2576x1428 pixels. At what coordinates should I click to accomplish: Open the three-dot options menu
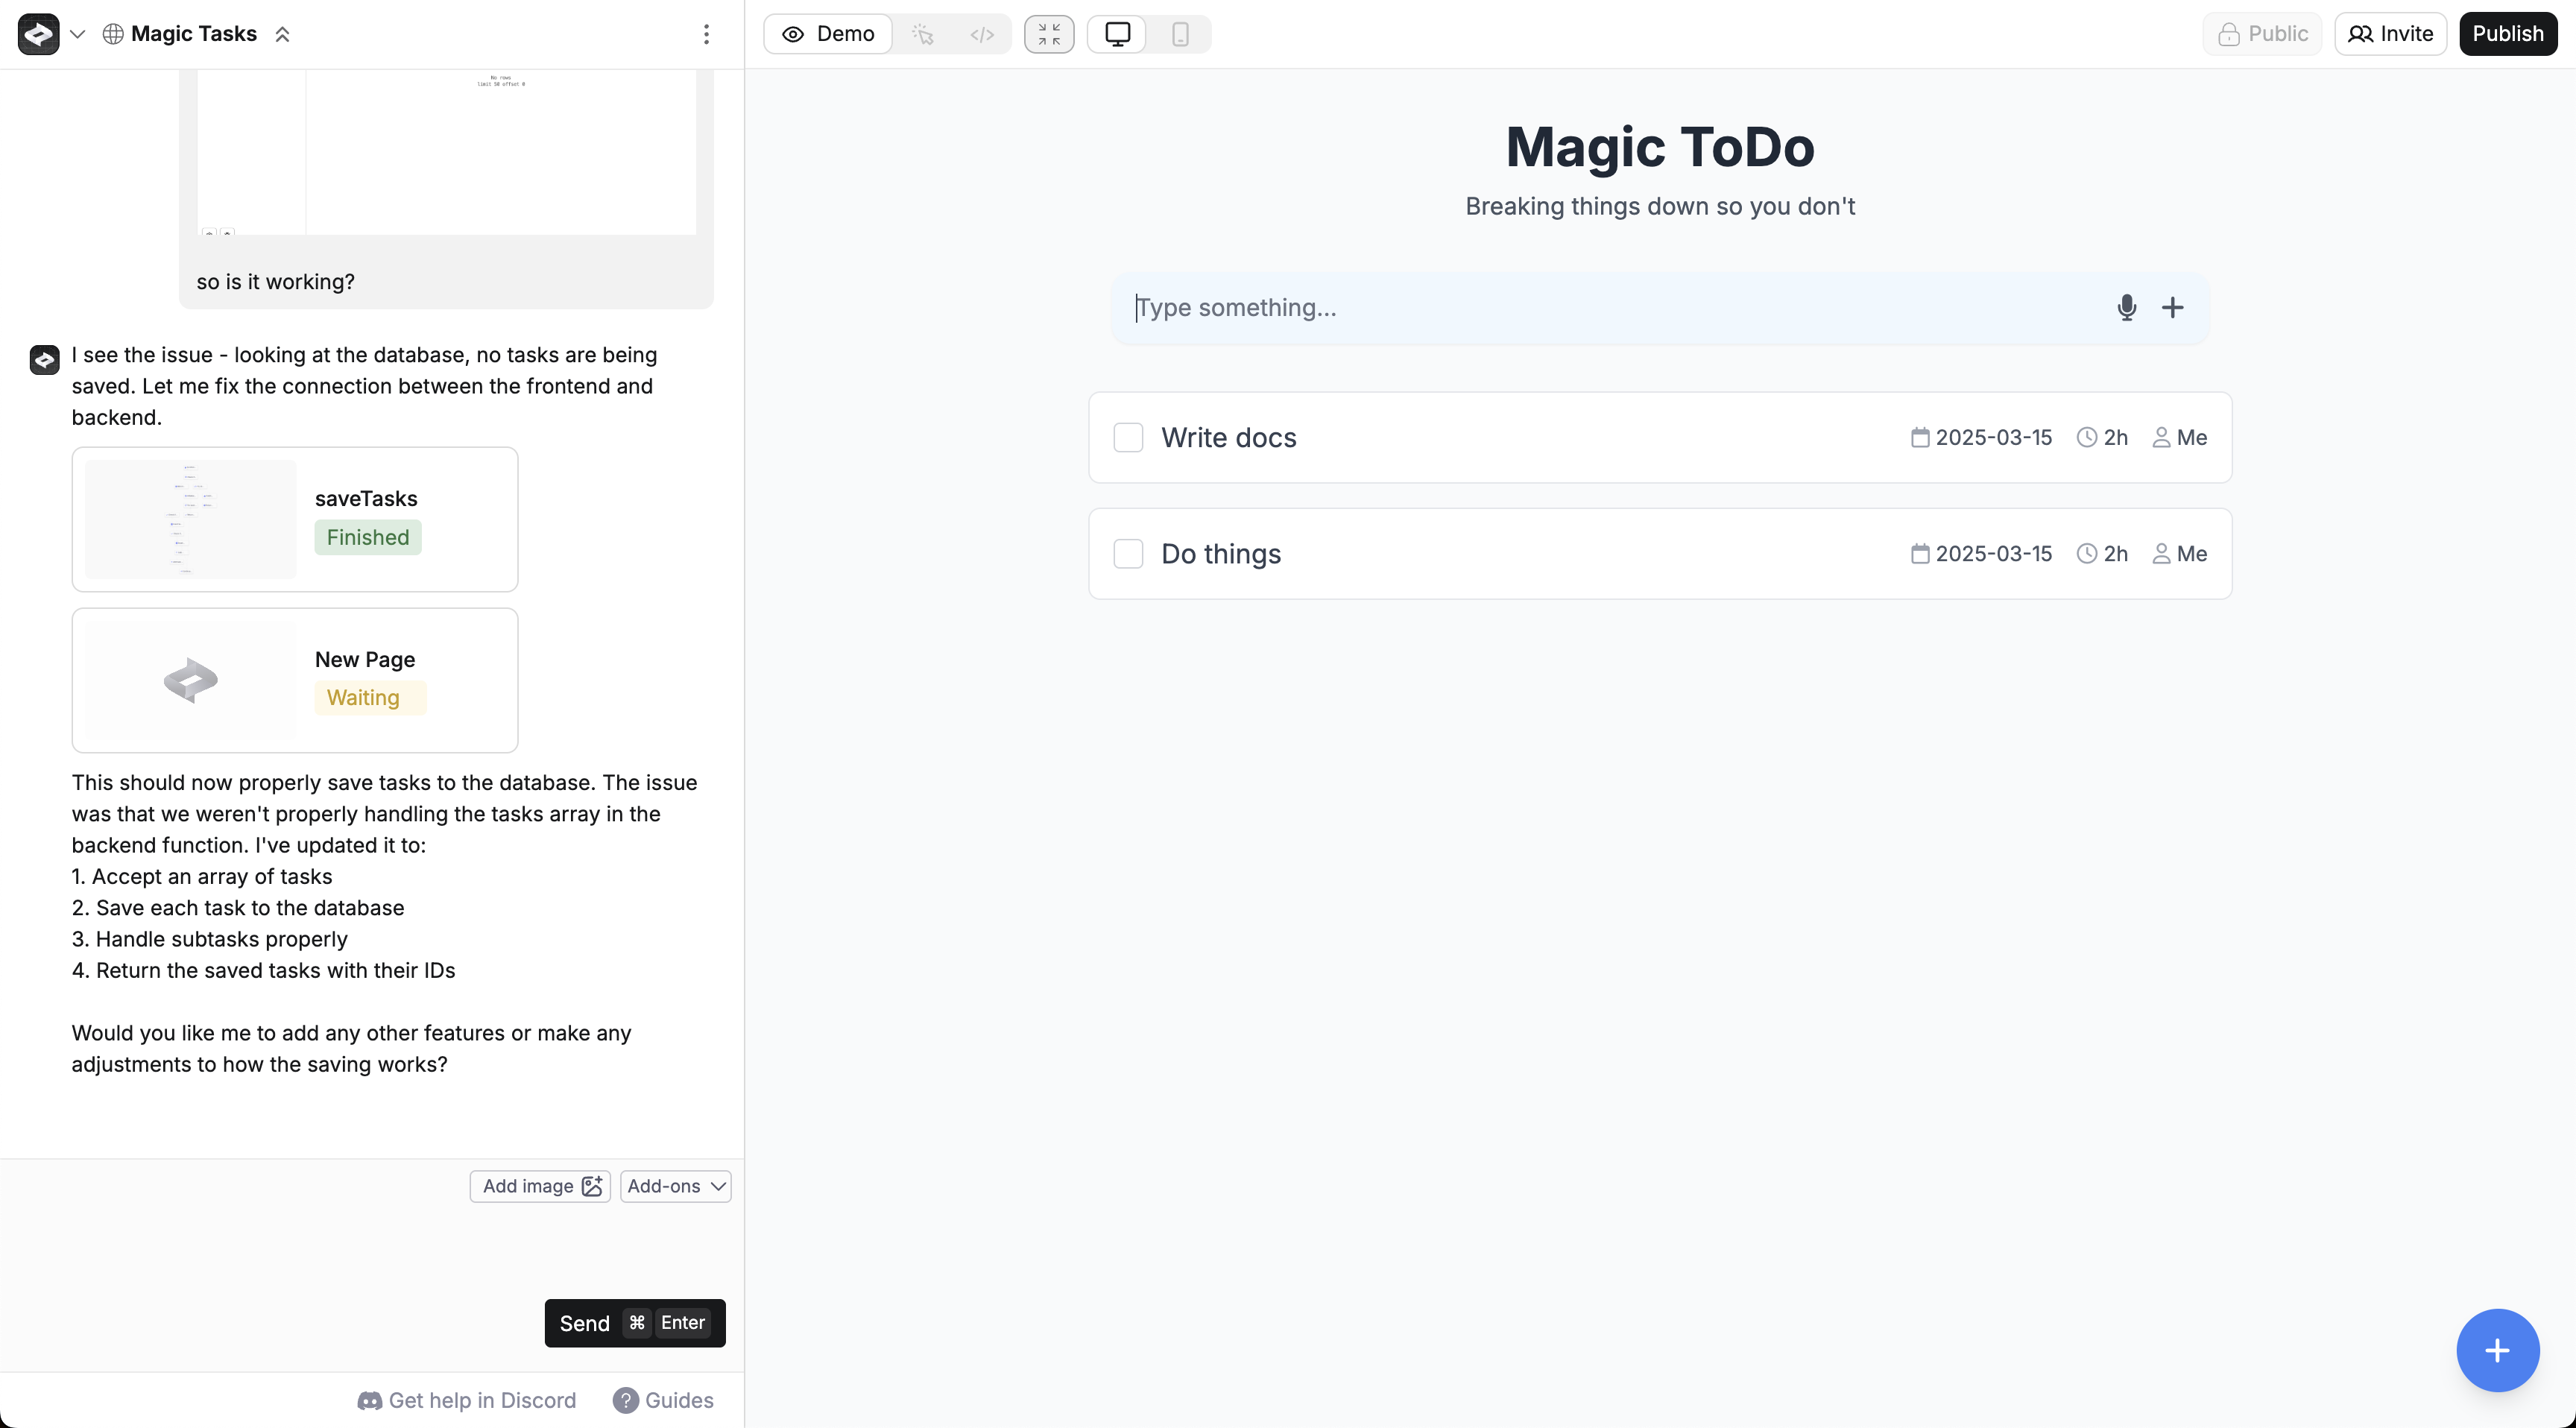pyautogui.click(x=706, y=34)
